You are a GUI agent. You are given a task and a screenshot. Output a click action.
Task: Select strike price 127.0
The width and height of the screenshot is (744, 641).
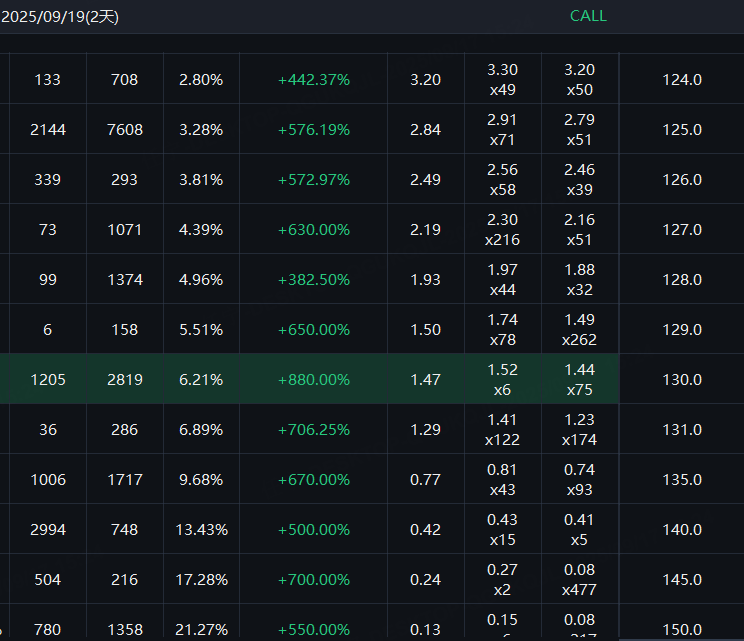point(682,230)
